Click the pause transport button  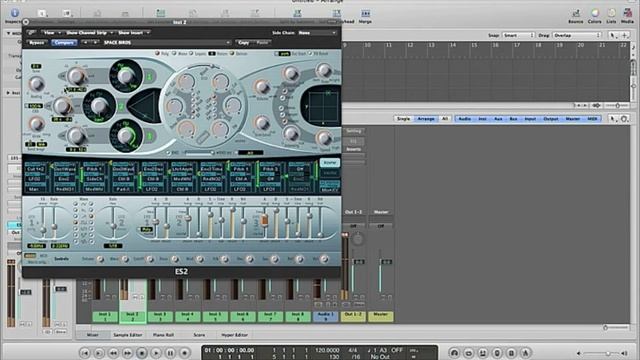tap(170, 353)
